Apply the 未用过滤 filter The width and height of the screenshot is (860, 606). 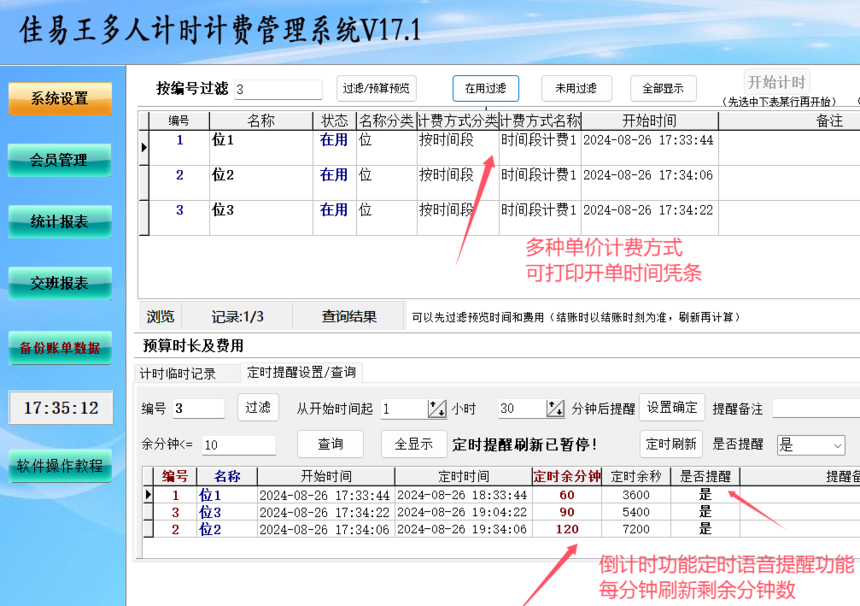576,88
